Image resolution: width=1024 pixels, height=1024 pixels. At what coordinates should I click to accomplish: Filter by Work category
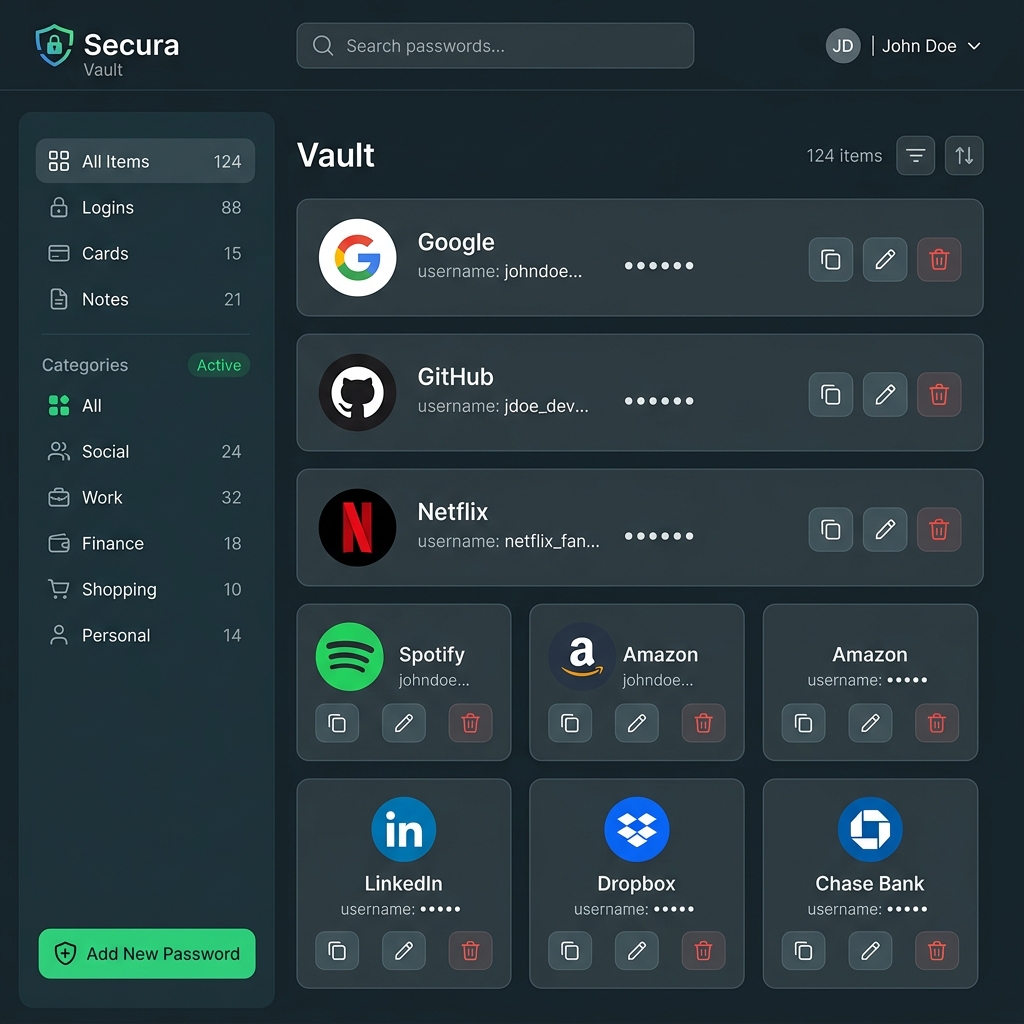point(145,497)
